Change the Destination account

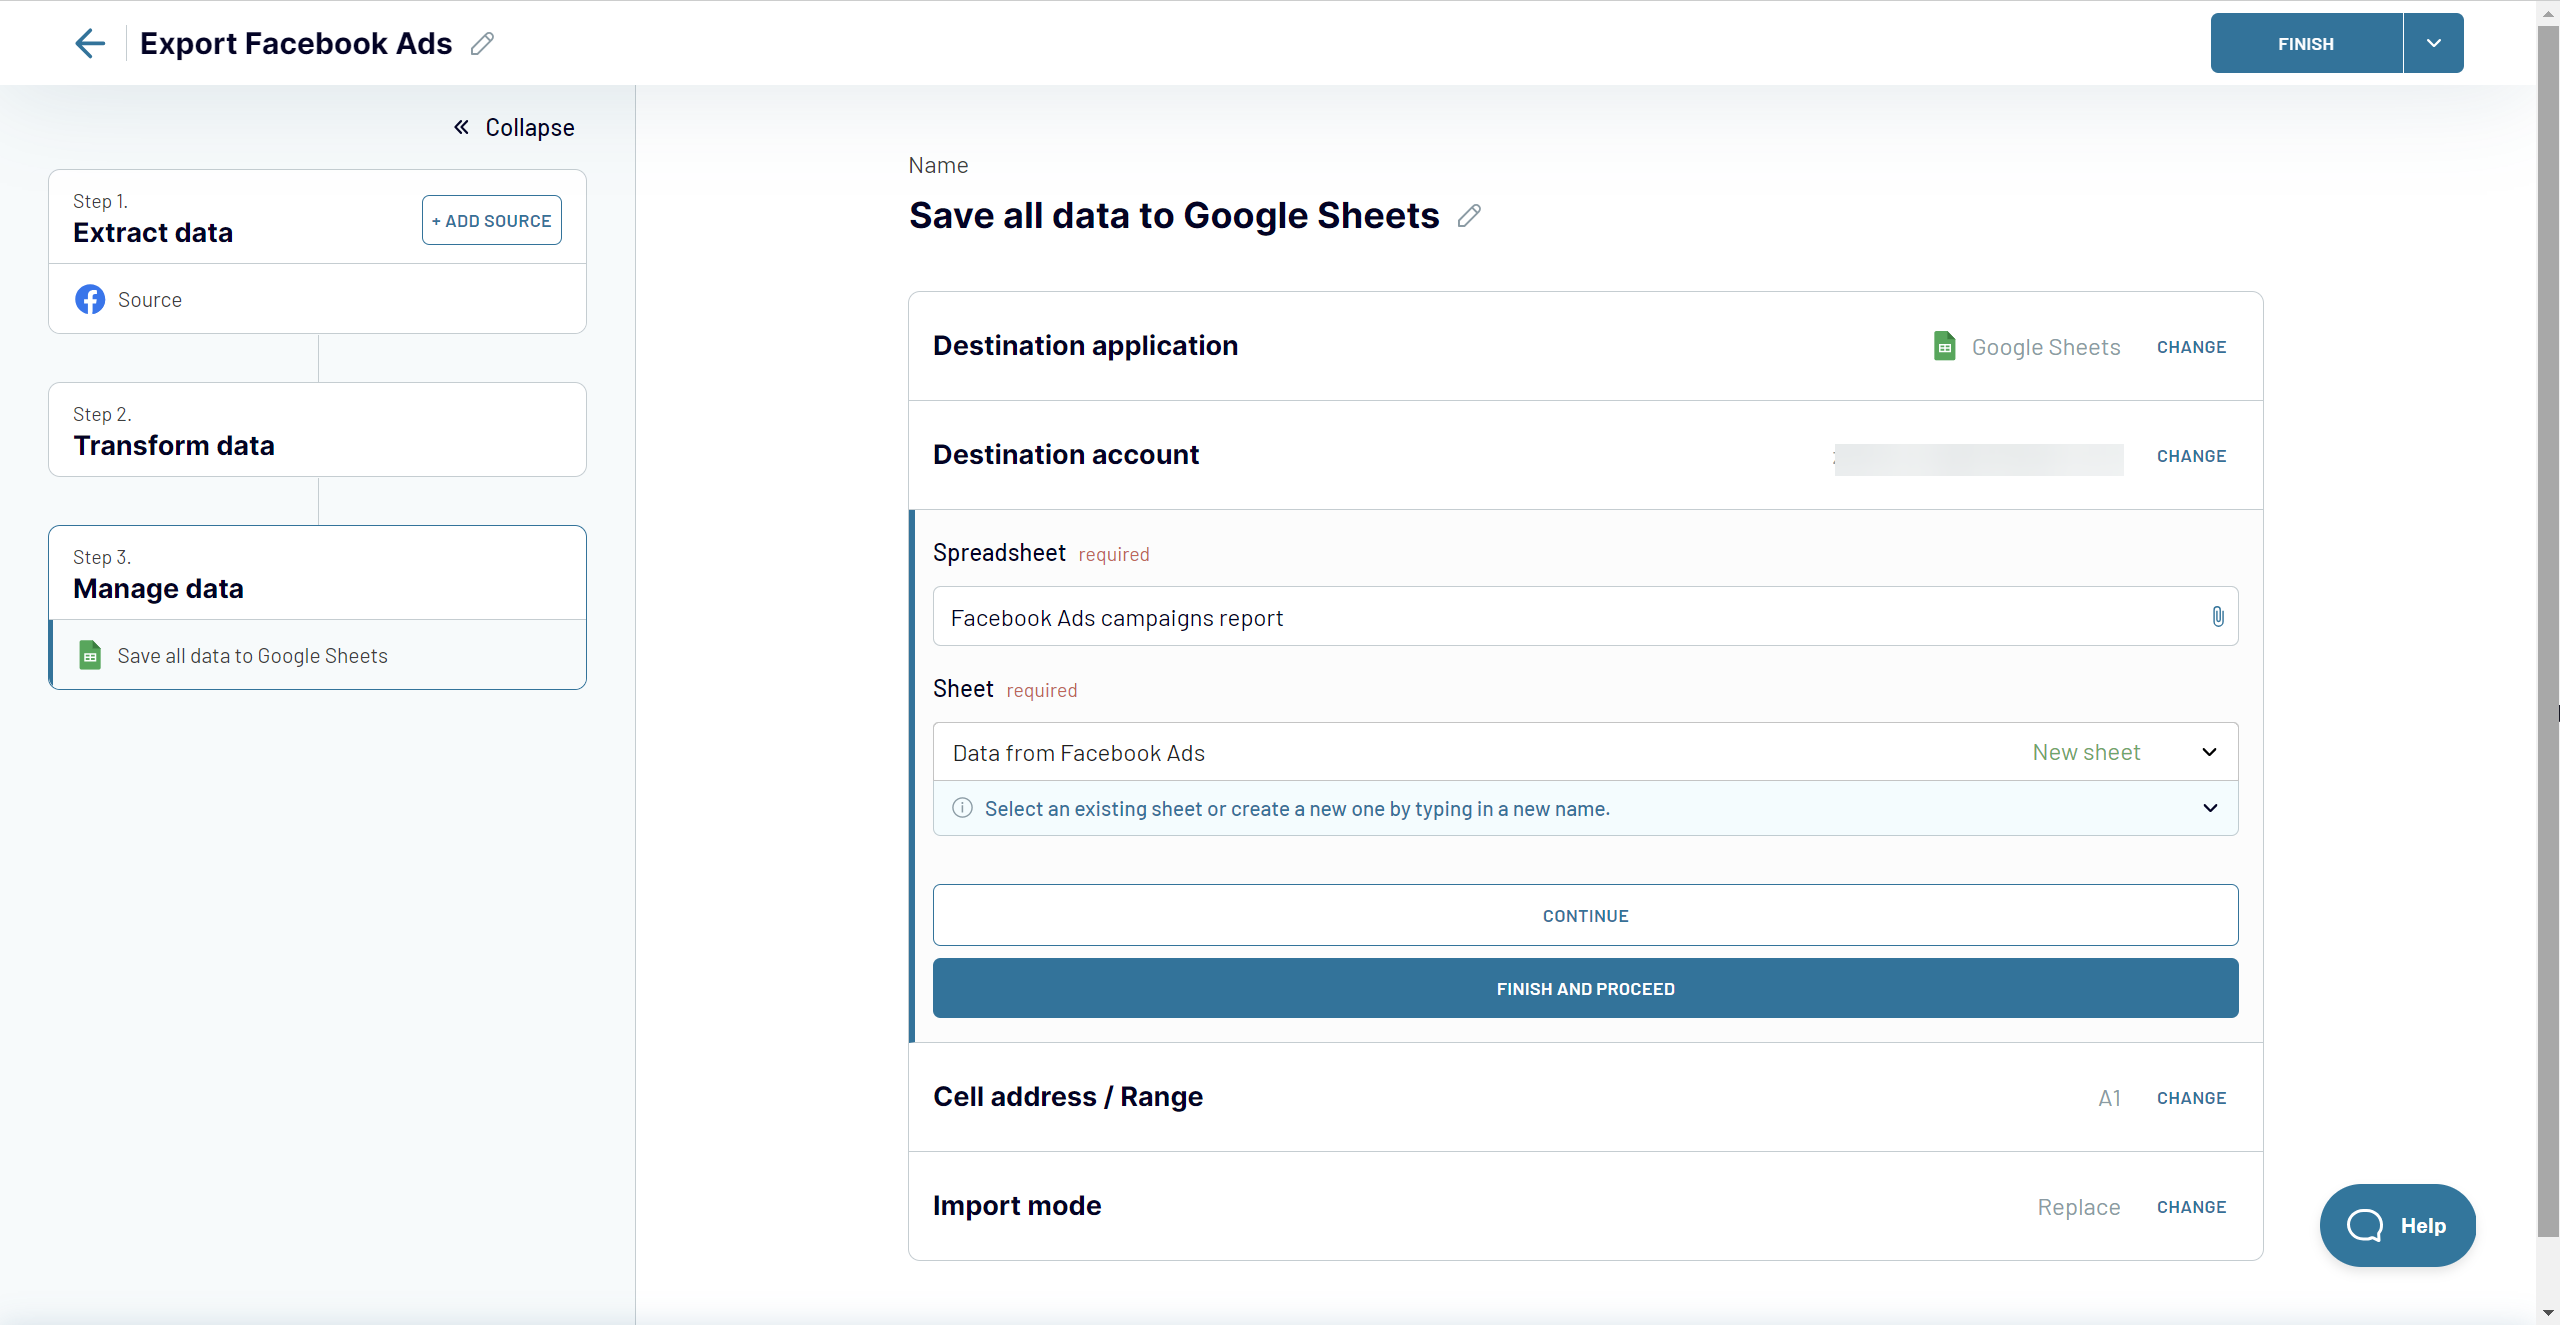[x=2191, y=456]
